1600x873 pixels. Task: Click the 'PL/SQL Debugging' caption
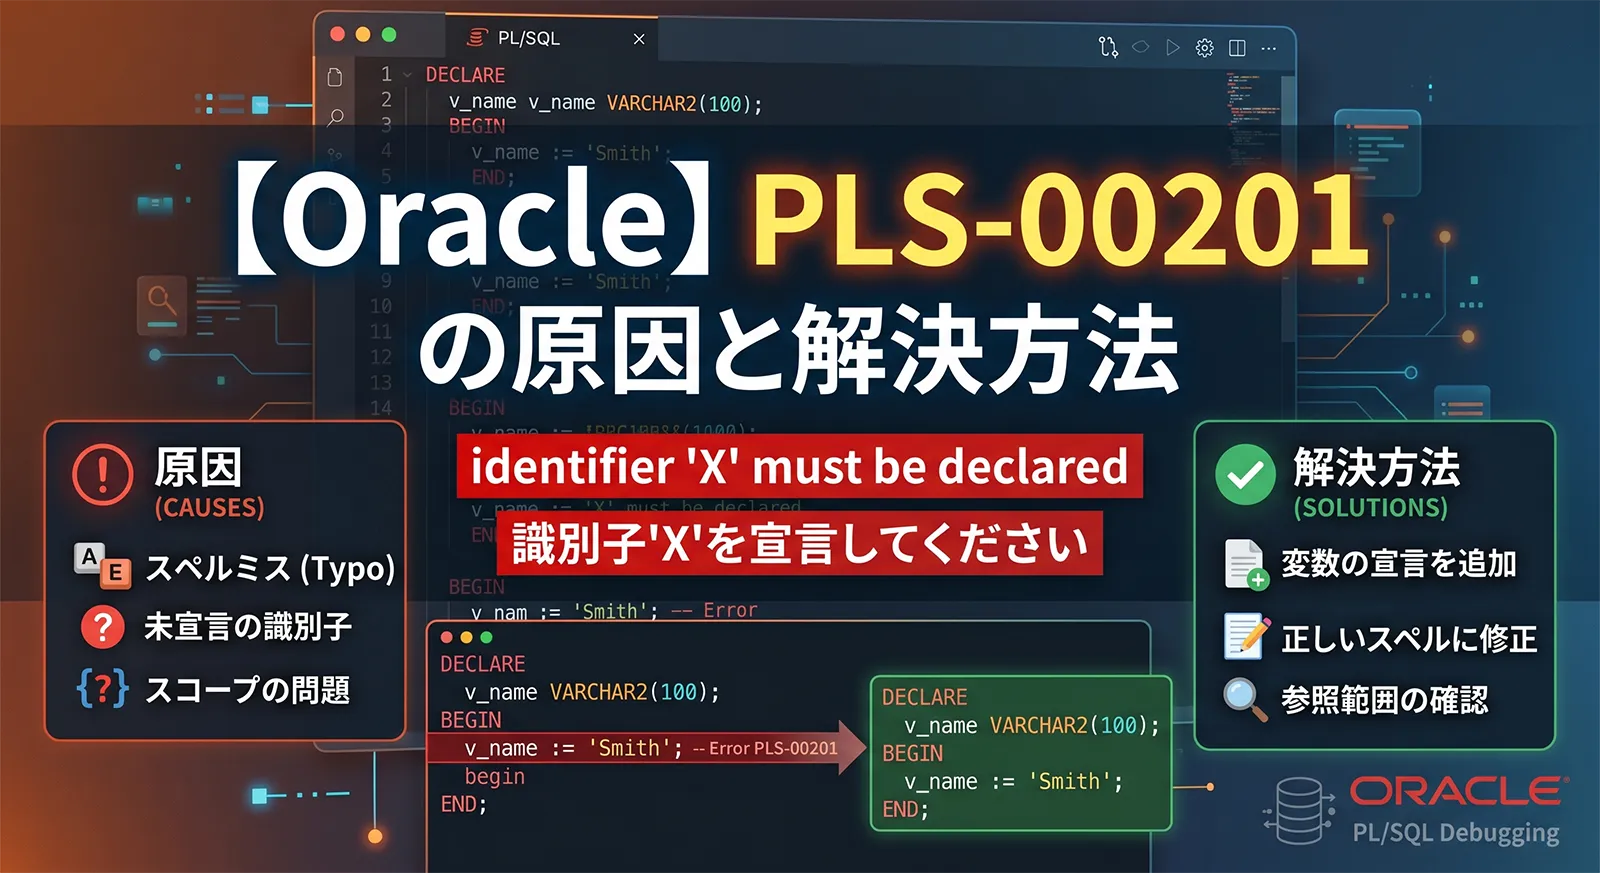(1456, 833)
